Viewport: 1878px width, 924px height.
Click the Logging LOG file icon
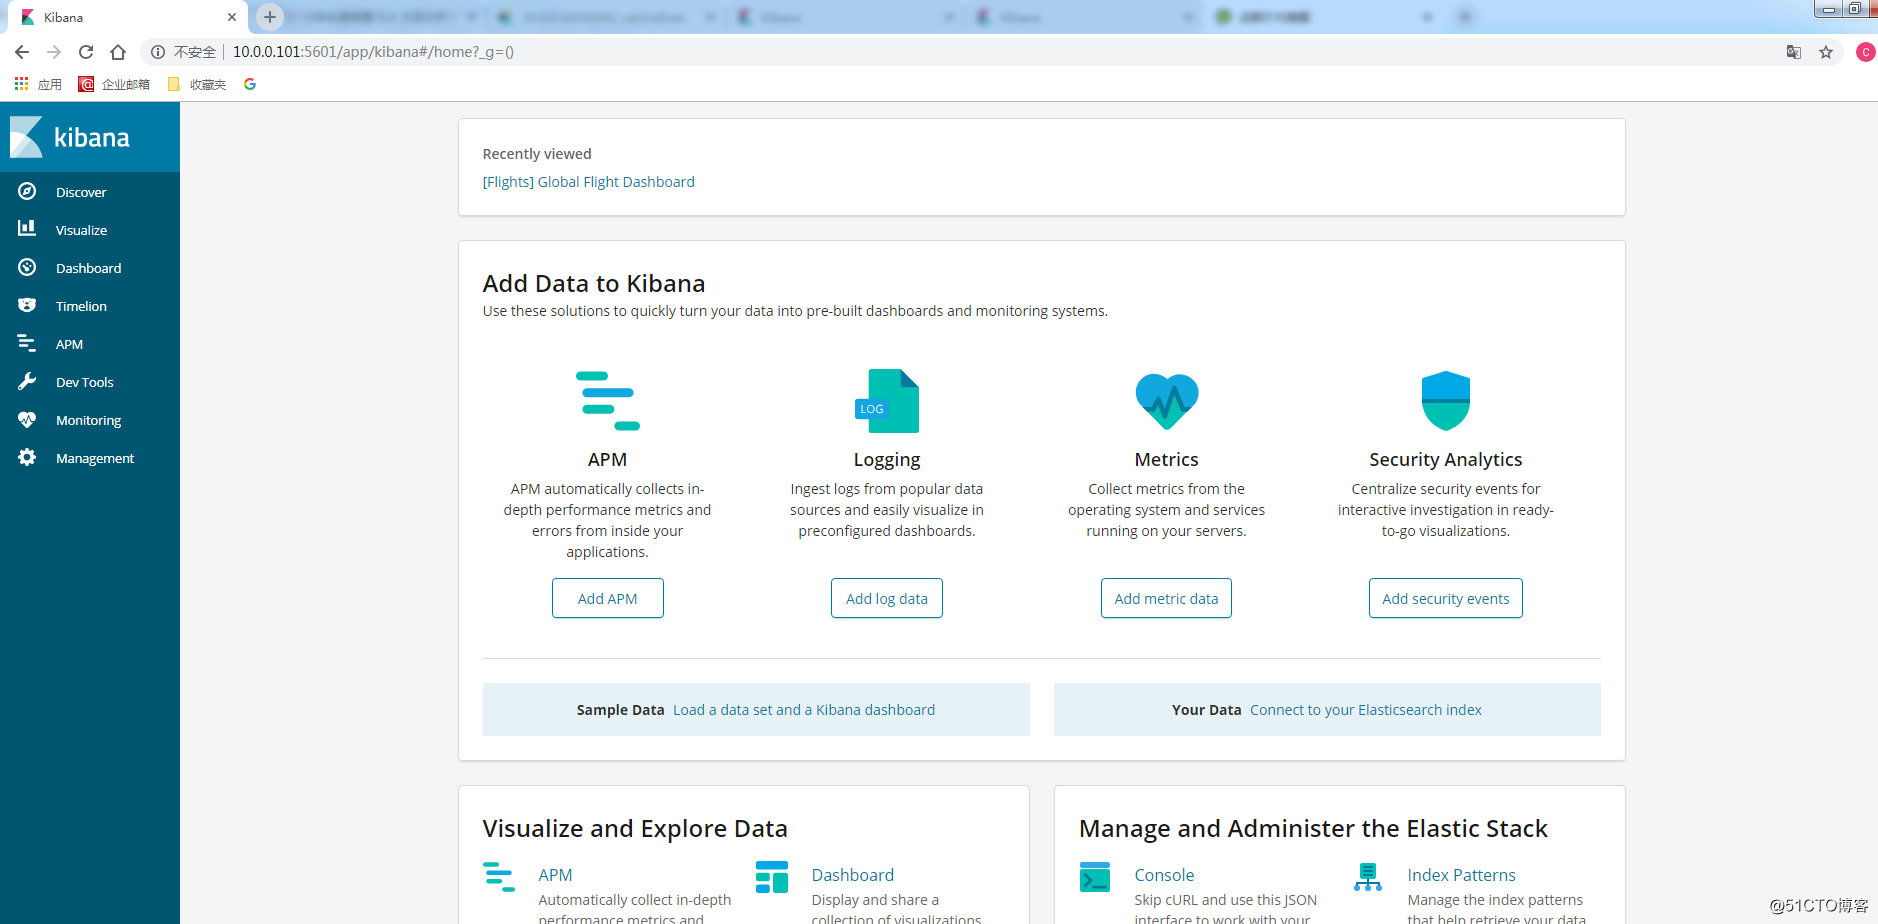[887, 401]
